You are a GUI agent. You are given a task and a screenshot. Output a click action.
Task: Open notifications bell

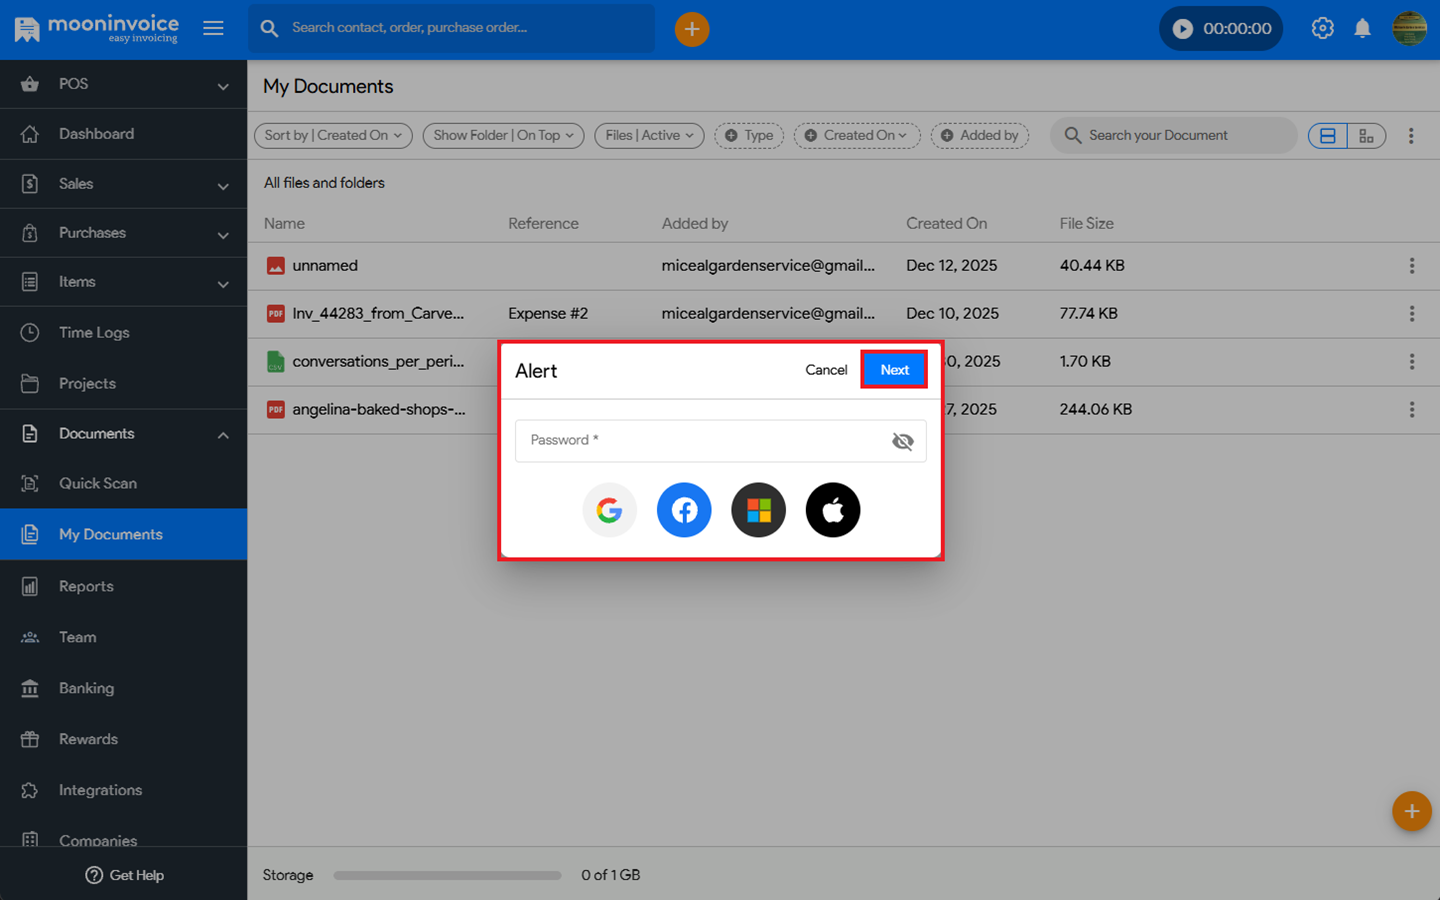(x=1362, y=28)
